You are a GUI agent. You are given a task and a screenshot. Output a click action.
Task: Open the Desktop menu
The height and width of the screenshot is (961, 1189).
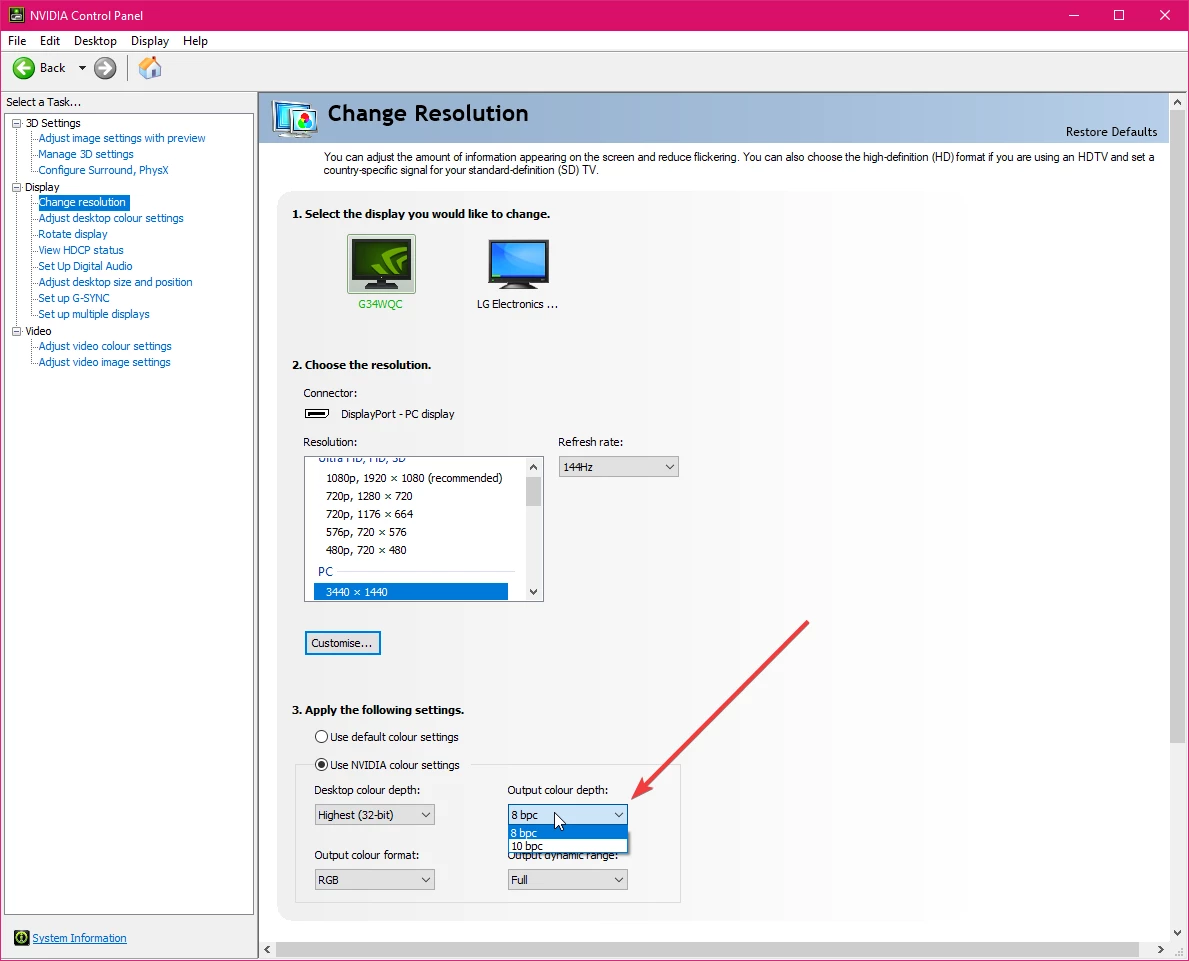[96, 41]
